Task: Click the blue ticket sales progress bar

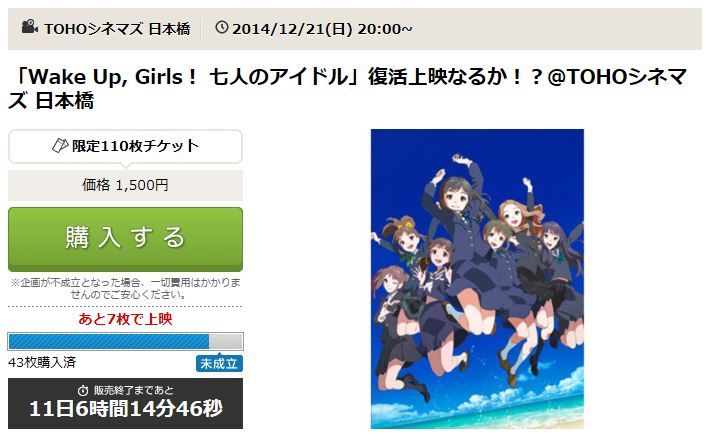Action: 125,341
